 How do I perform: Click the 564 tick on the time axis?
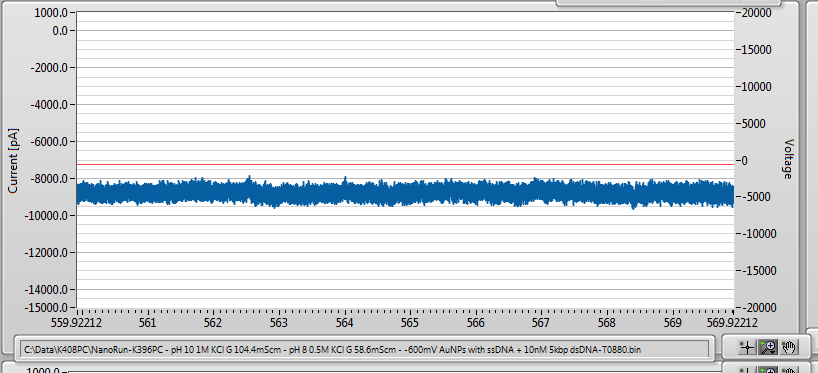tap(345, 323)
